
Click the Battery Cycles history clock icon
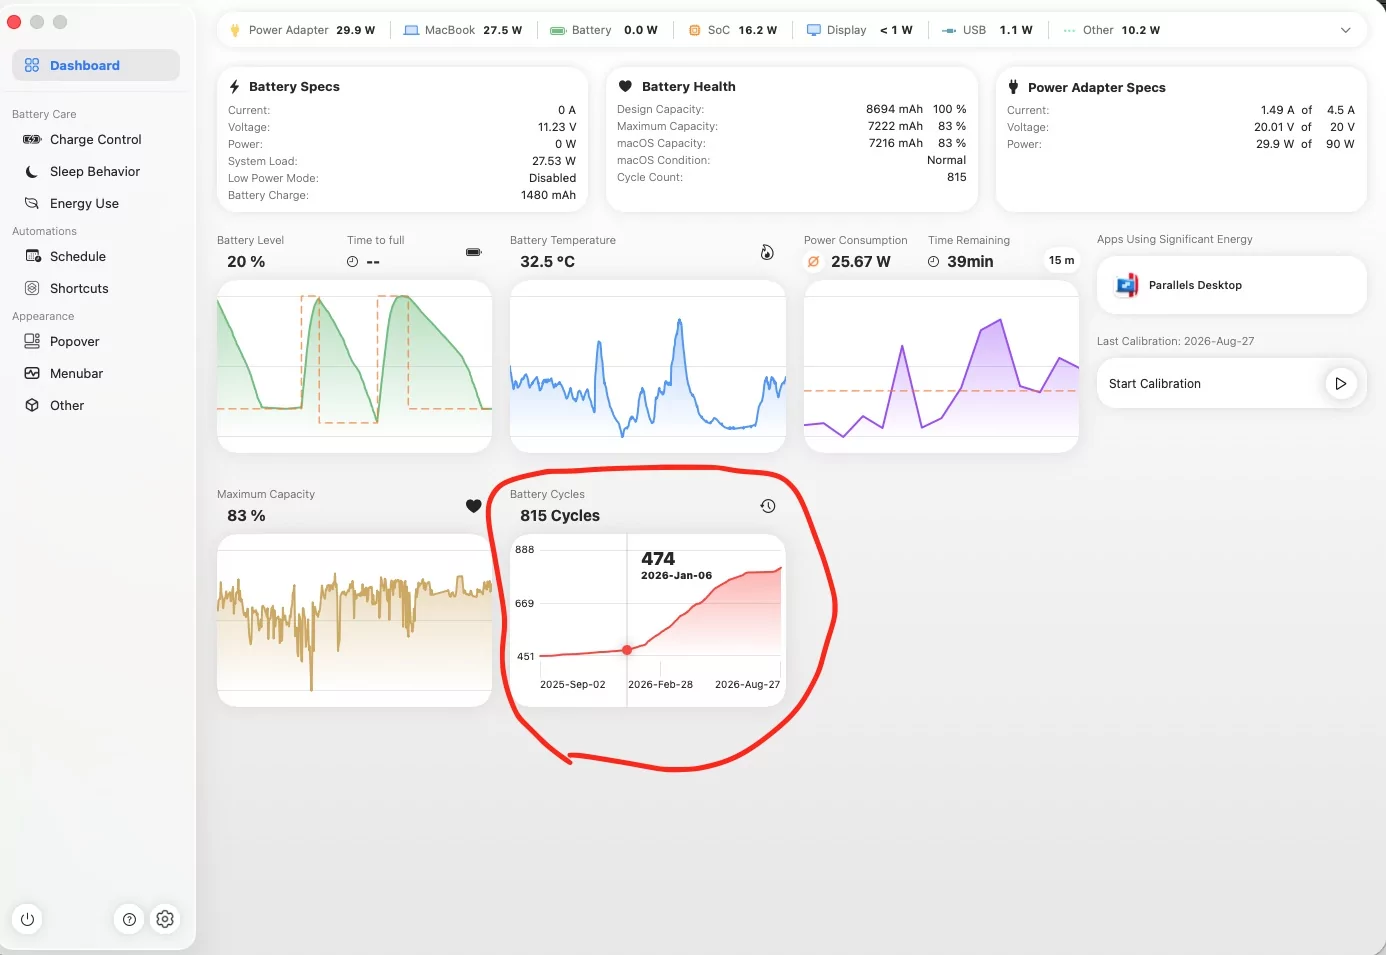[768, 506]
